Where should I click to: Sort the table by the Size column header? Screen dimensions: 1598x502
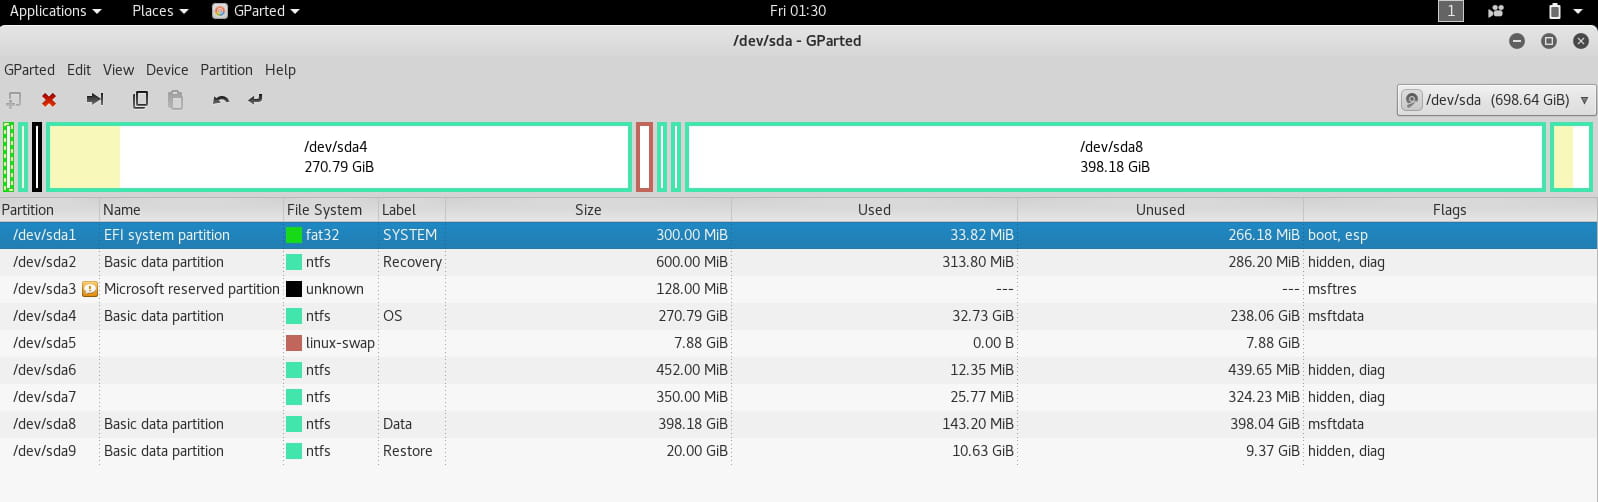pyautogui.click(x=588, y=210)
